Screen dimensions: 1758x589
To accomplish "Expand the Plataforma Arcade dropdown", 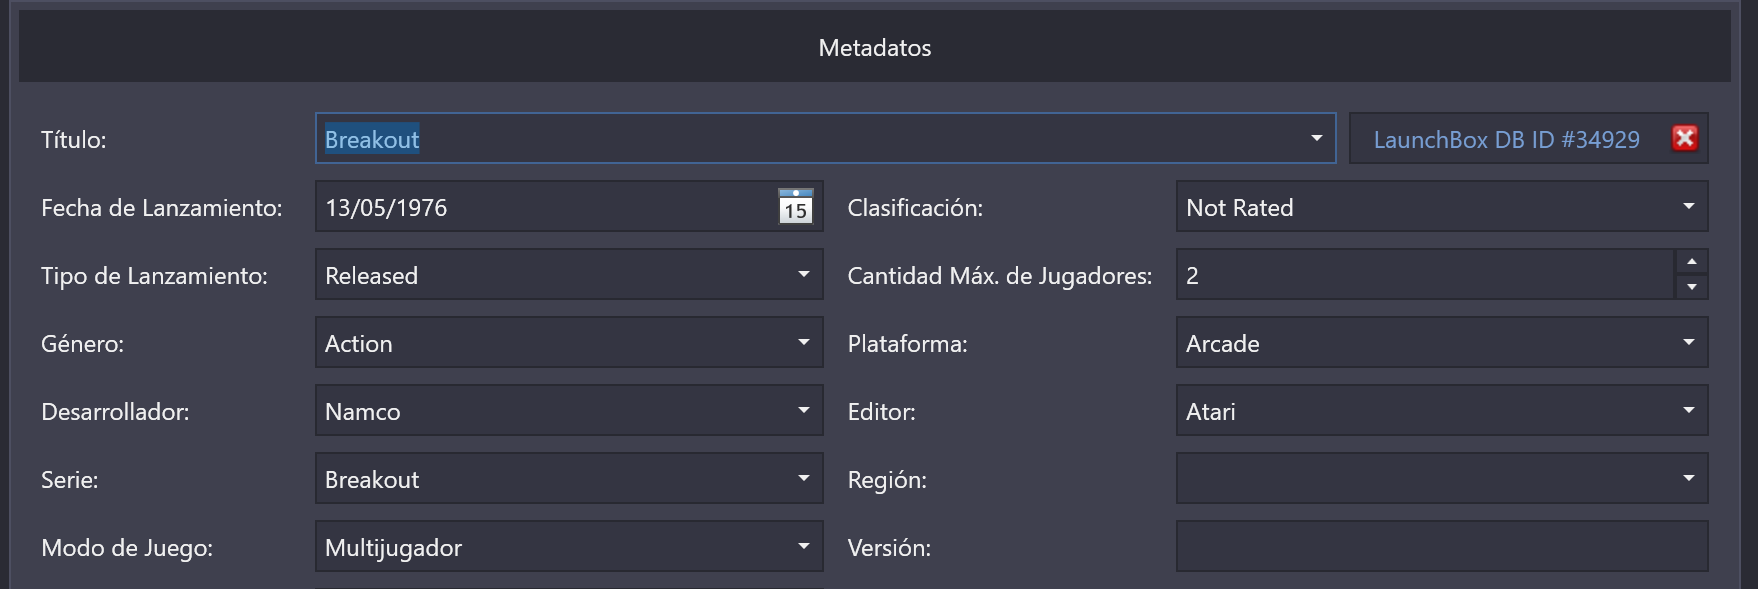I will pos(1688,342).
